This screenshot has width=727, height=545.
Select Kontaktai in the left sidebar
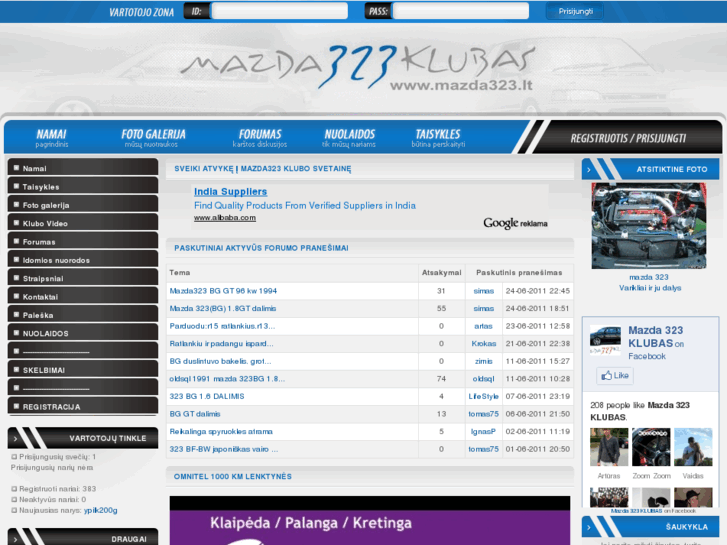point(83,296)
